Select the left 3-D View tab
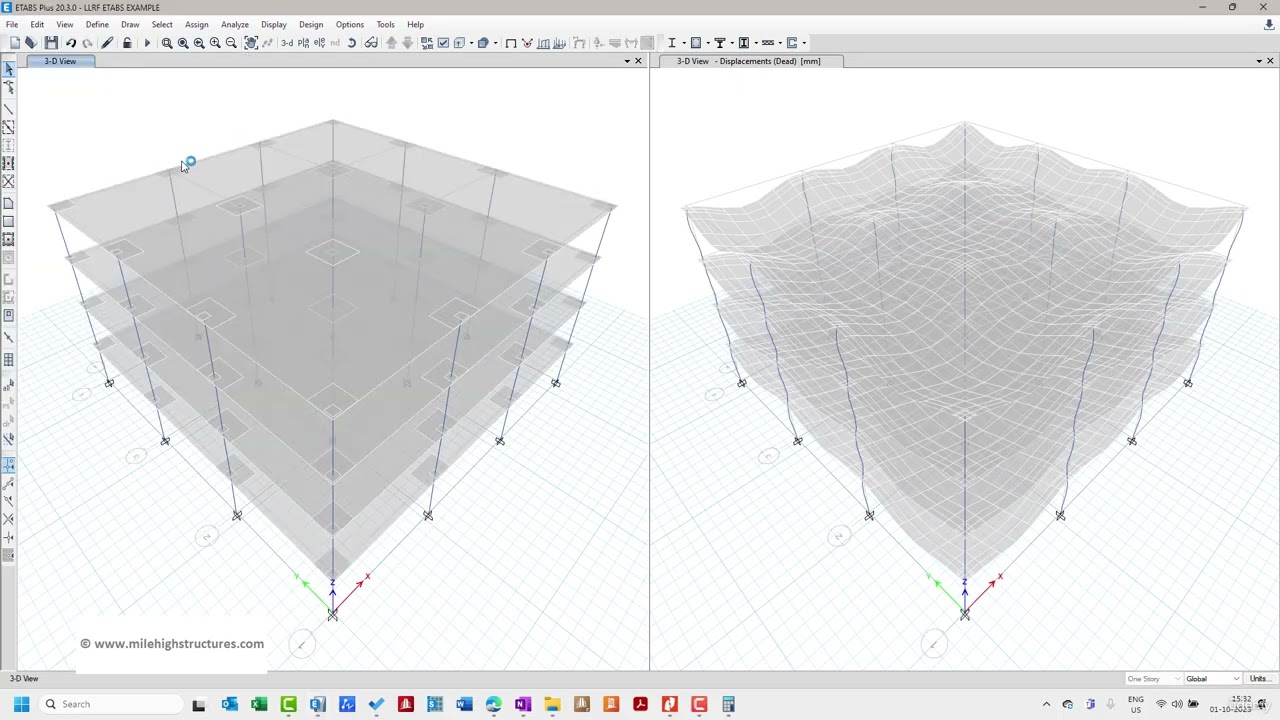Viewport: 1280px width, 720px height. pyautogui.click(x=60, y=61)
